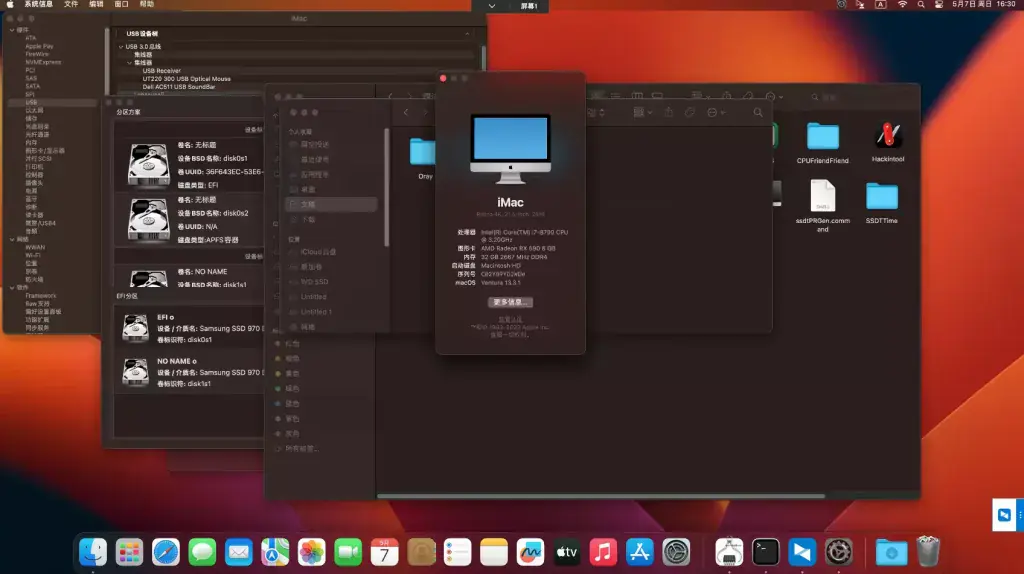This screenshot has height=574, width=1024.
Task: Collapse the 网络 section in System Information
Action: [x=12, y=240]
